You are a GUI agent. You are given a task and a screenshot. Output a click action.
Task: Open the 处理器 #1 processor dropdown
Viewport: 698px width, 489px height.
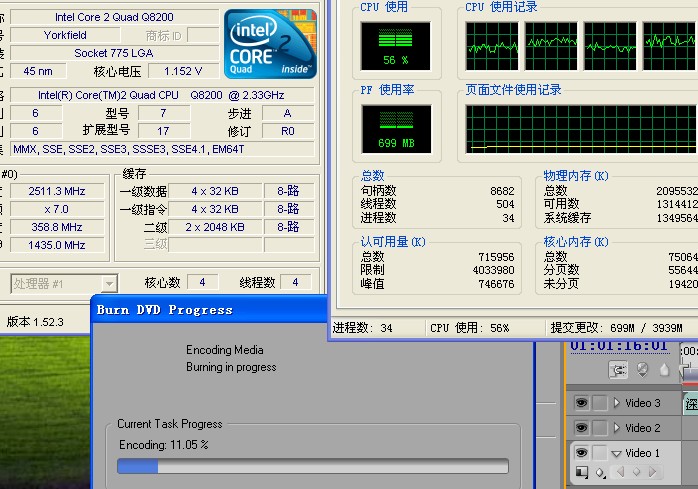tap(65, 283)
